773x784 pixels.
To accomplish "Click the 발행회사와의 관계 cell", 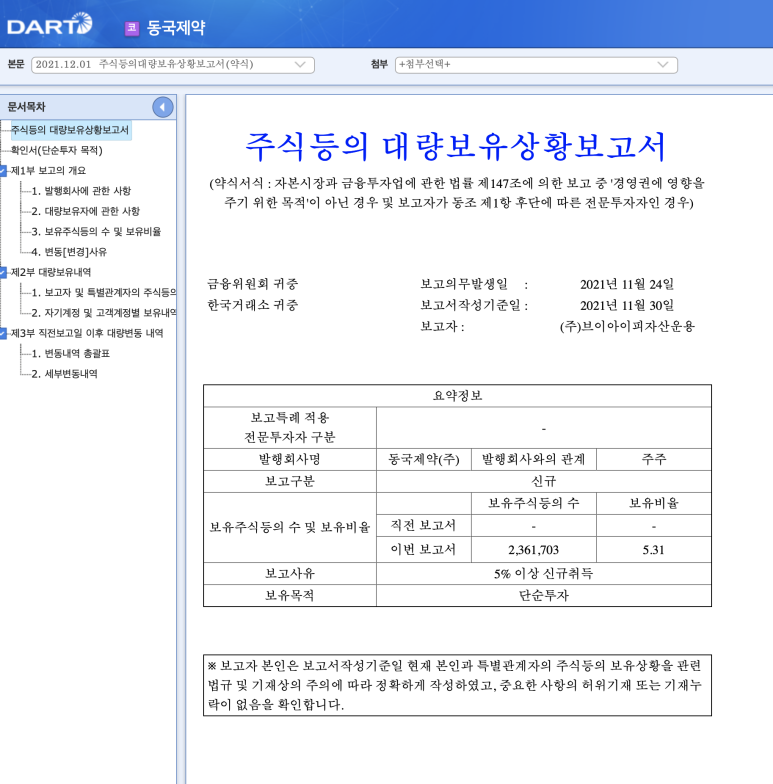I will pyautogui.click(x=534, y=460).
